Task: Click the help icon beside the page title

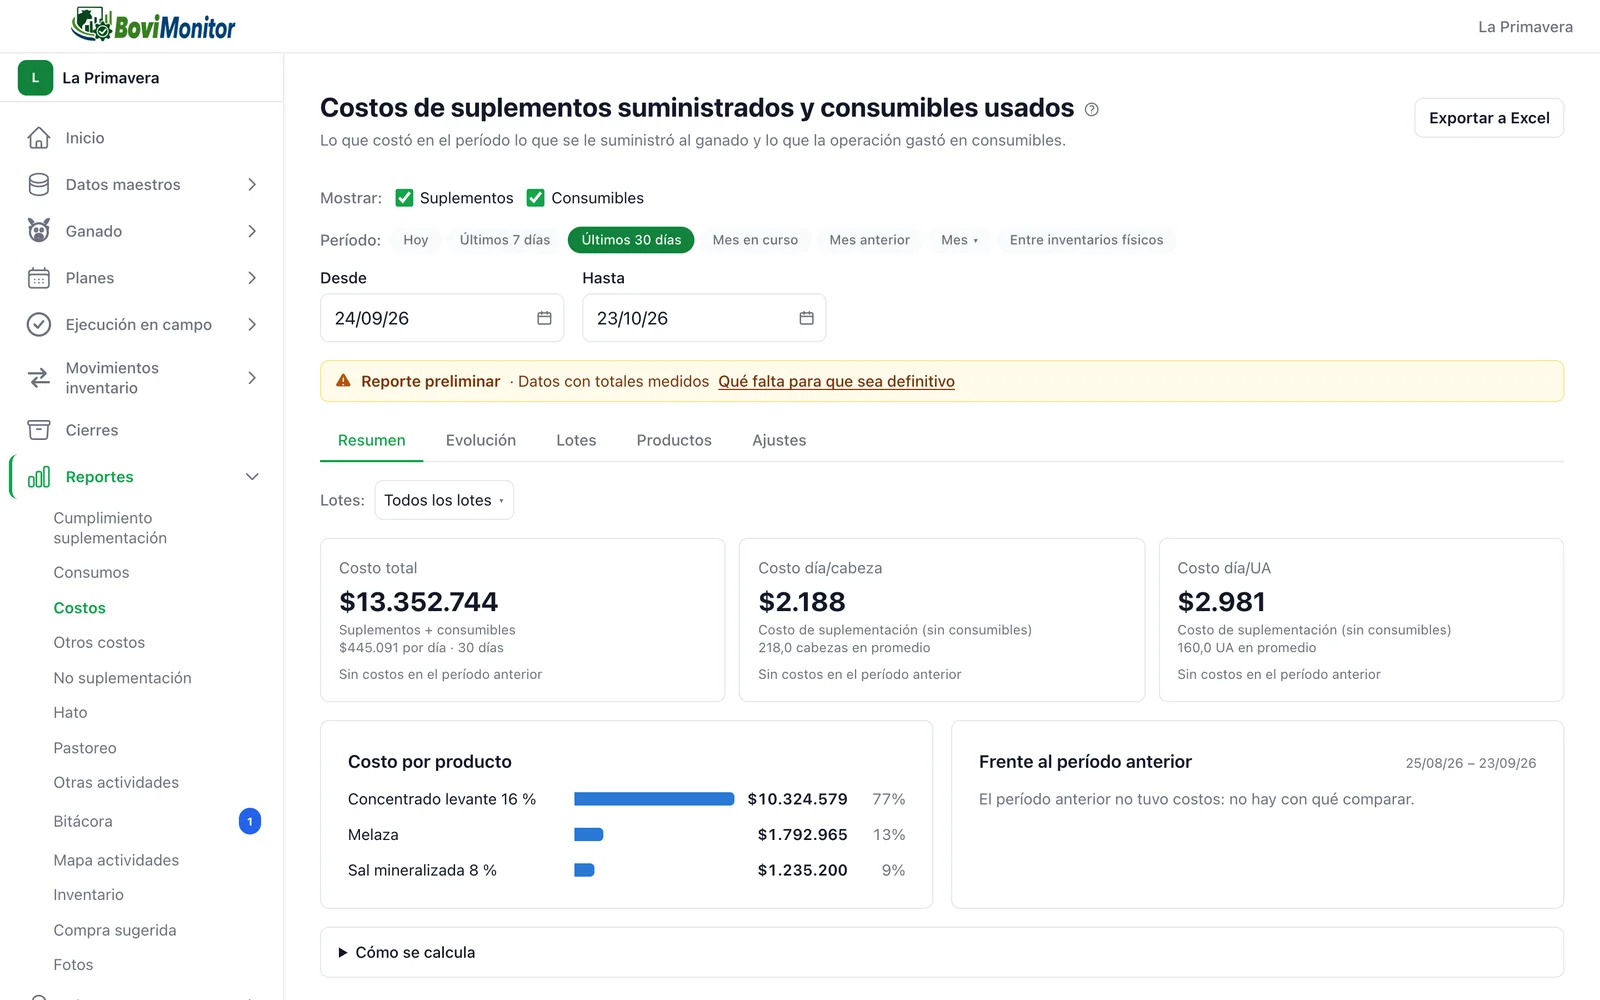Action: pos(1092,110)
